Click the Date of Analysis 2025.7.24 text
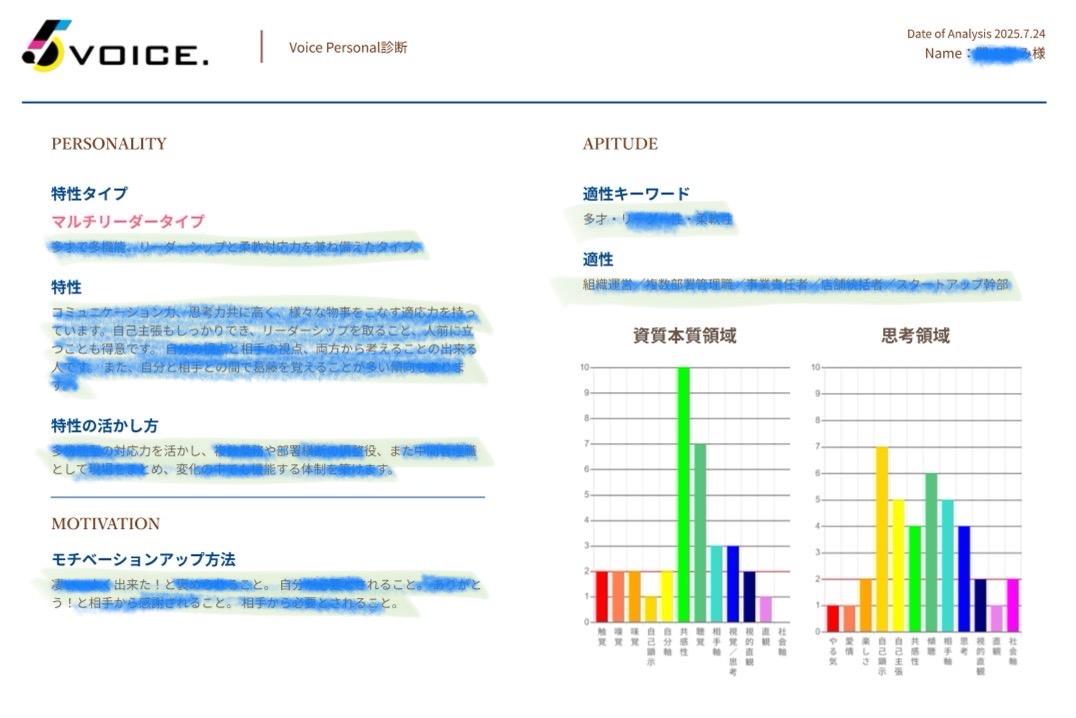 (975, 34)
